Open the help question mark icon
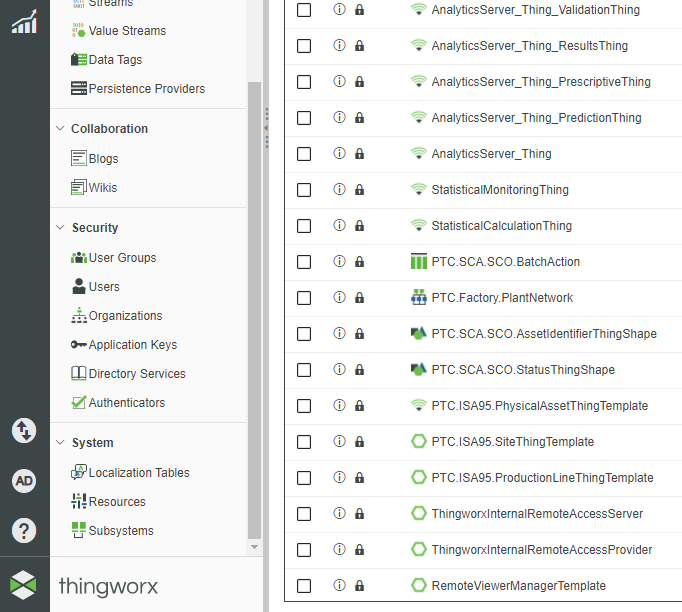This screenshot has height=612, width=682. (24, 530)
